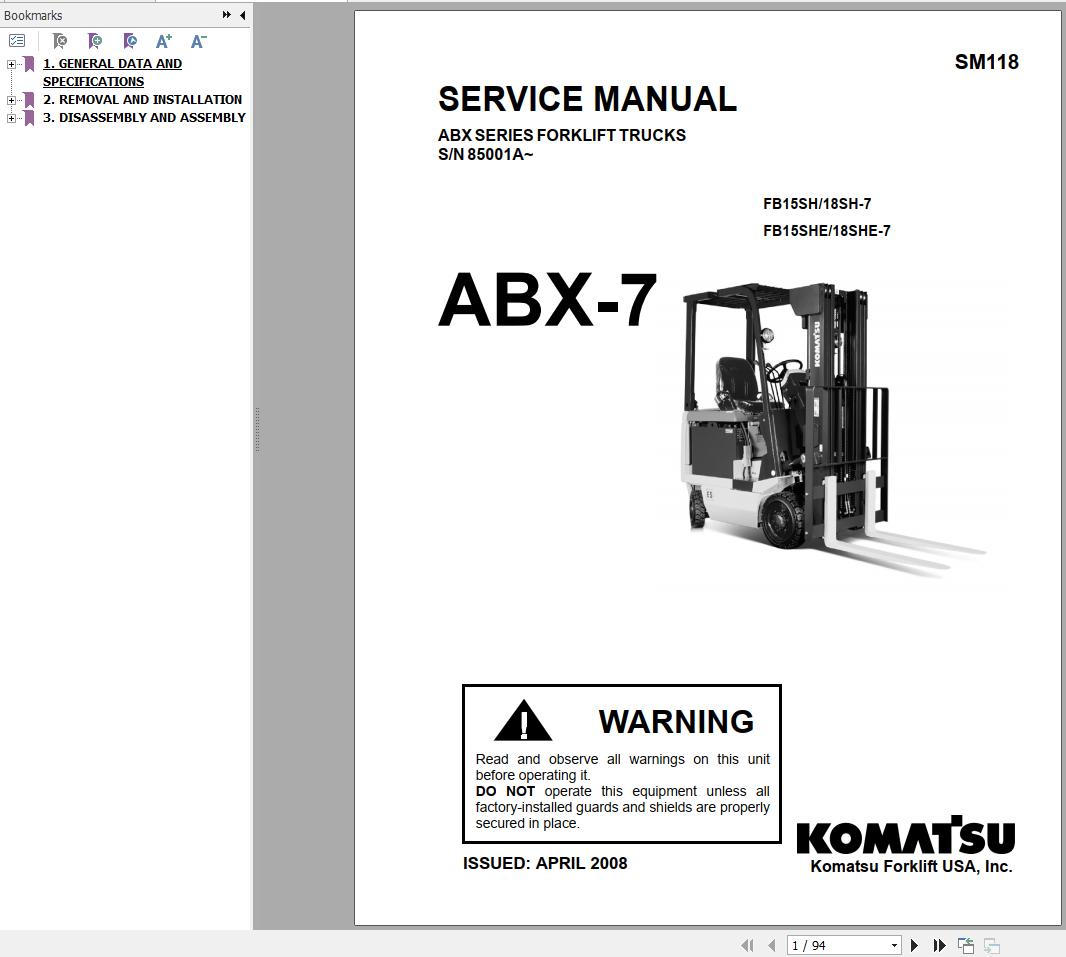The height and width of the screenshot is (957, 1066).
Task: Click the go-to-previous-view icon
Action: tap(965, 944)
